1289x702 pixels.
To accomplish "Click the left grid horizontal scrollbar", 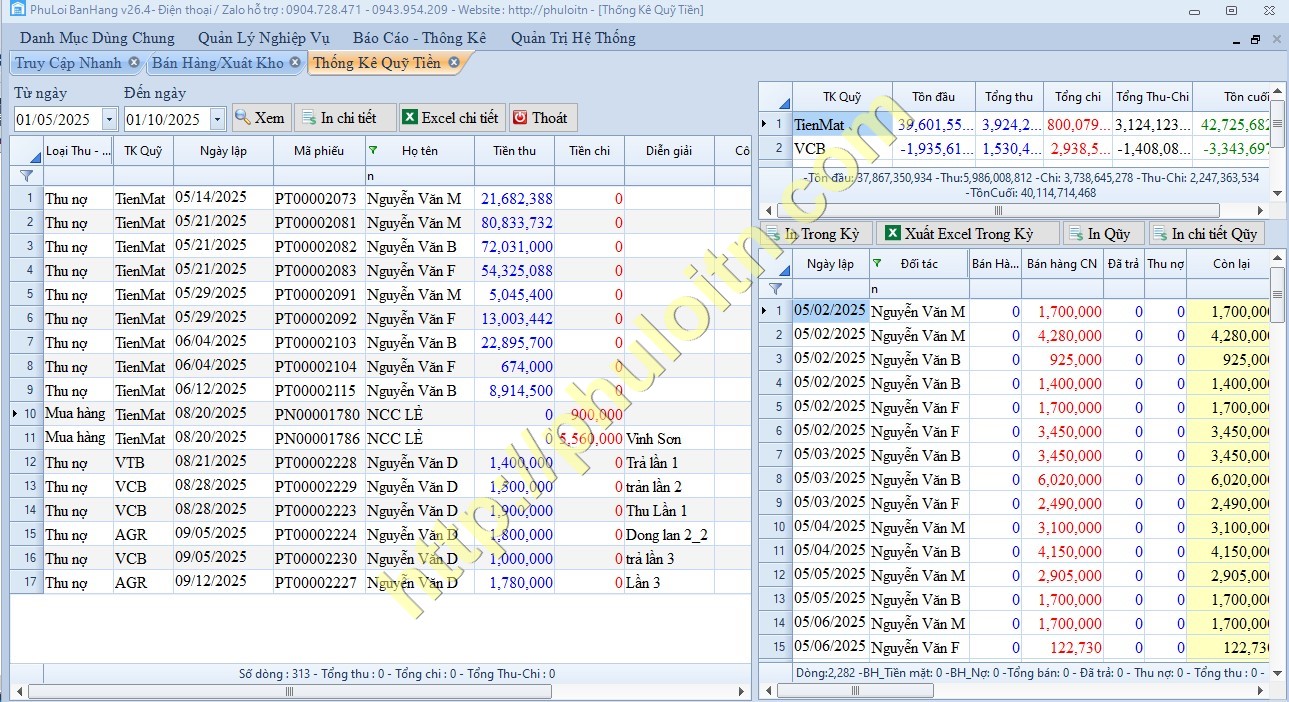I will (380, 691).
